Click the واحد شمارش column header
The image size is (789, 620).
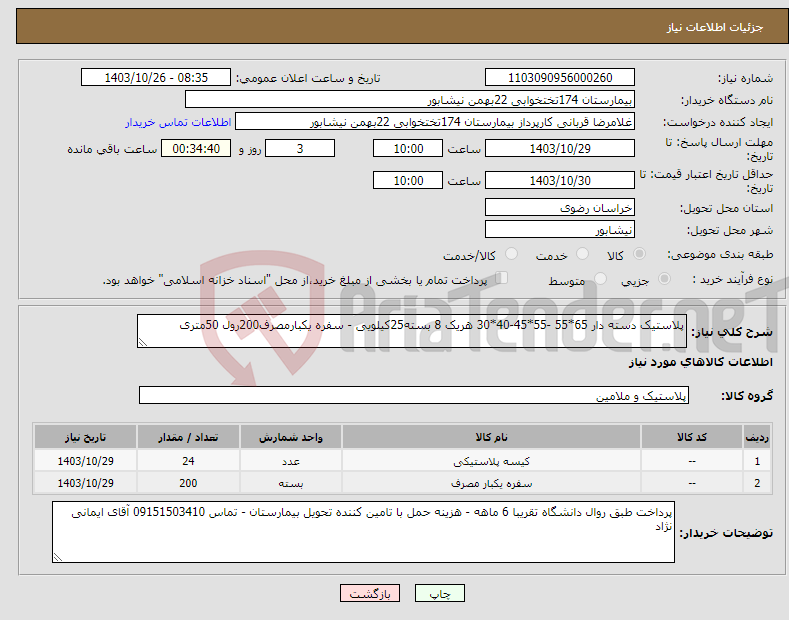291,437
